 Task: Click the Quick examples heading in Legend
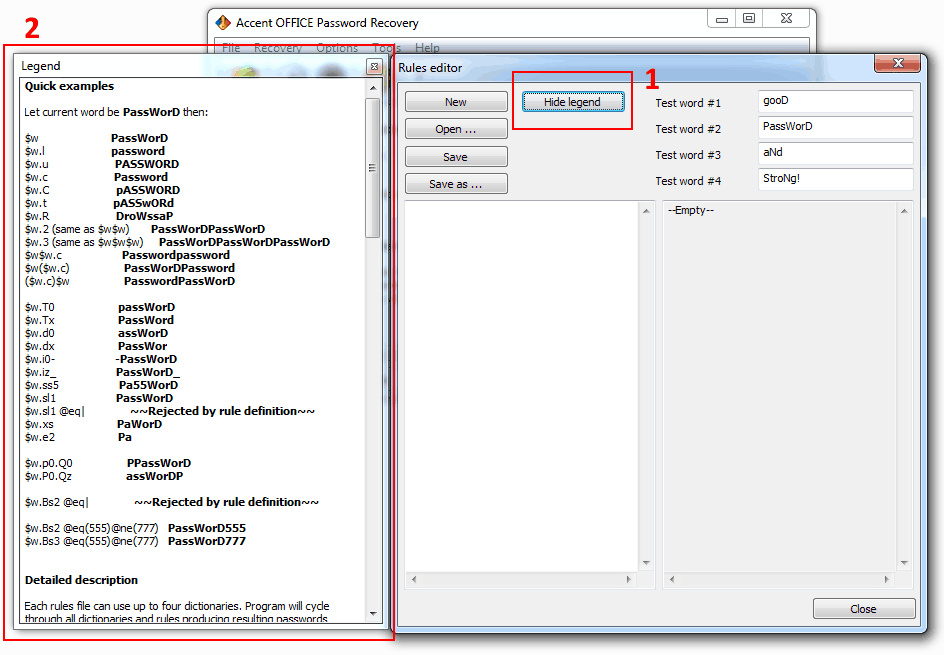tap(69, 86)
